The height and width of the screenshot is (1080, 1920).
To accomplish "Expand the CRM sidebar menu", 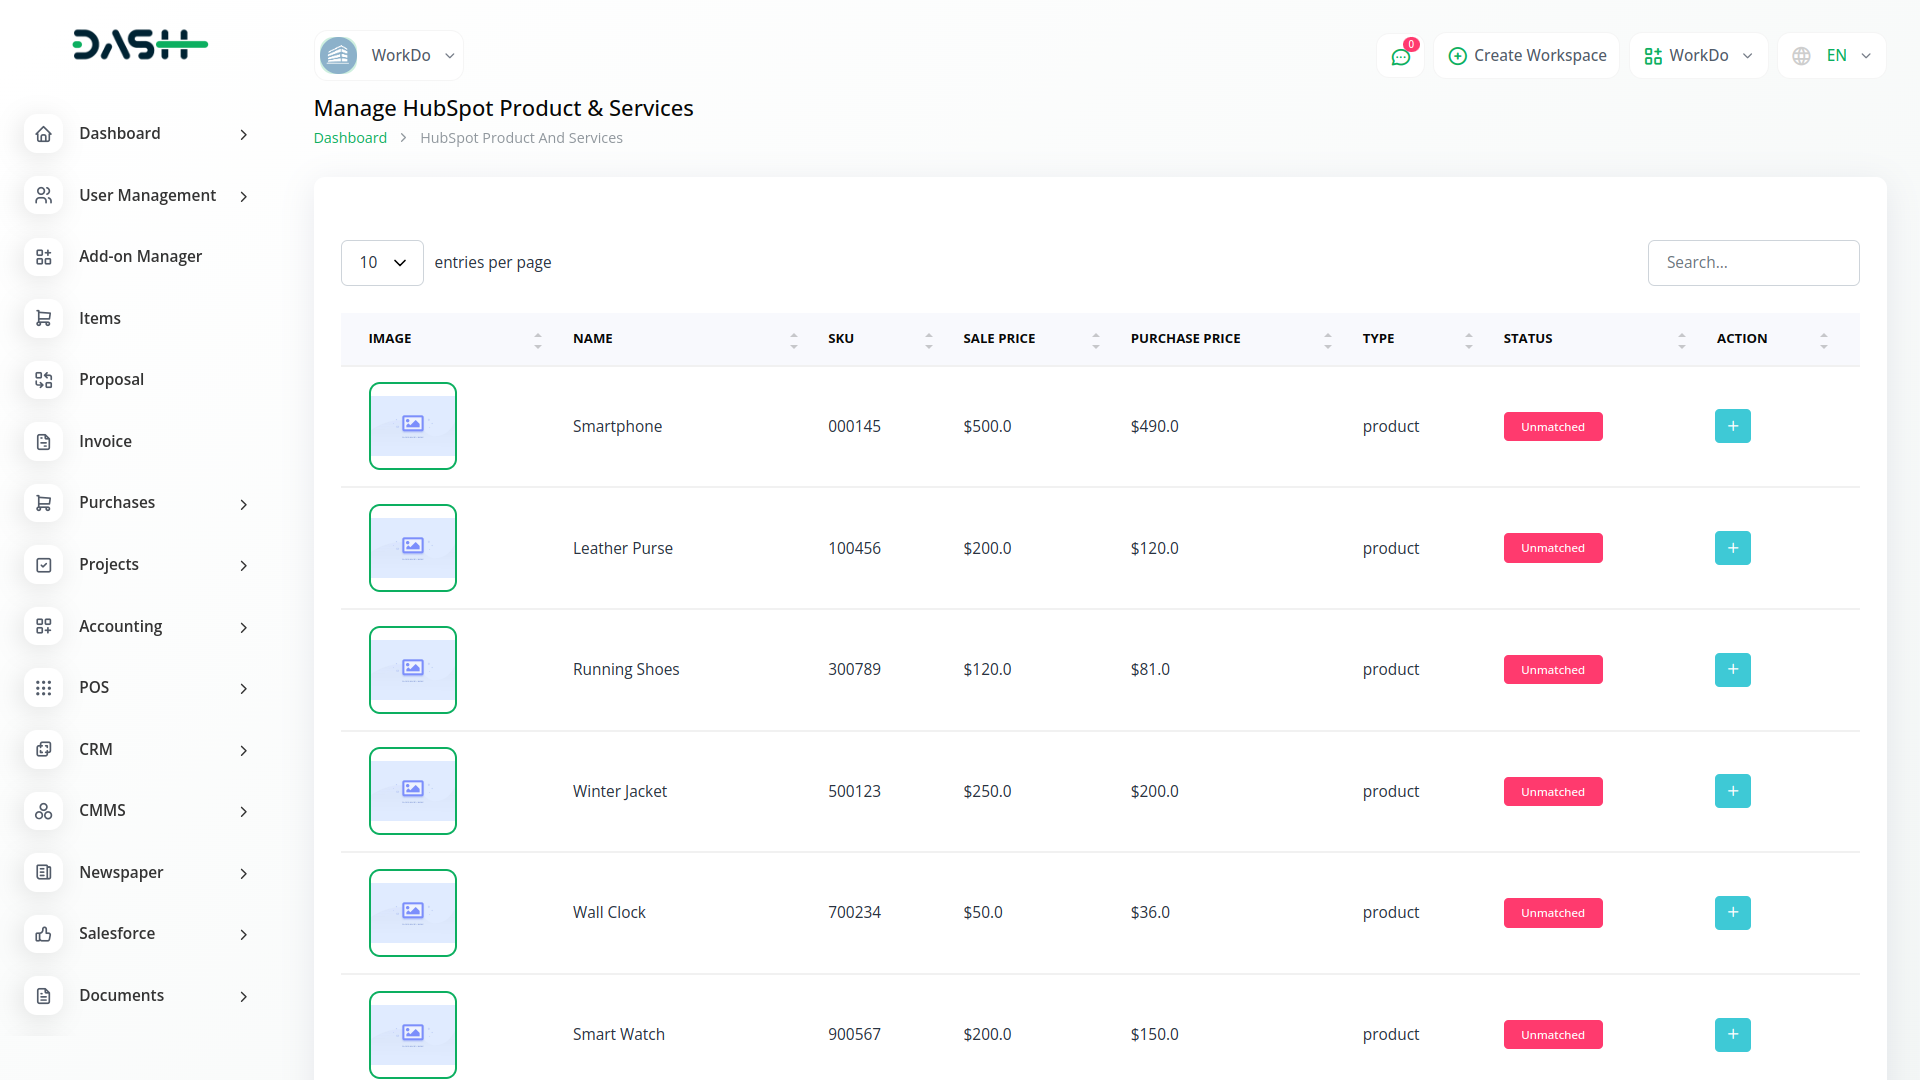I will [x=140, y=749].
